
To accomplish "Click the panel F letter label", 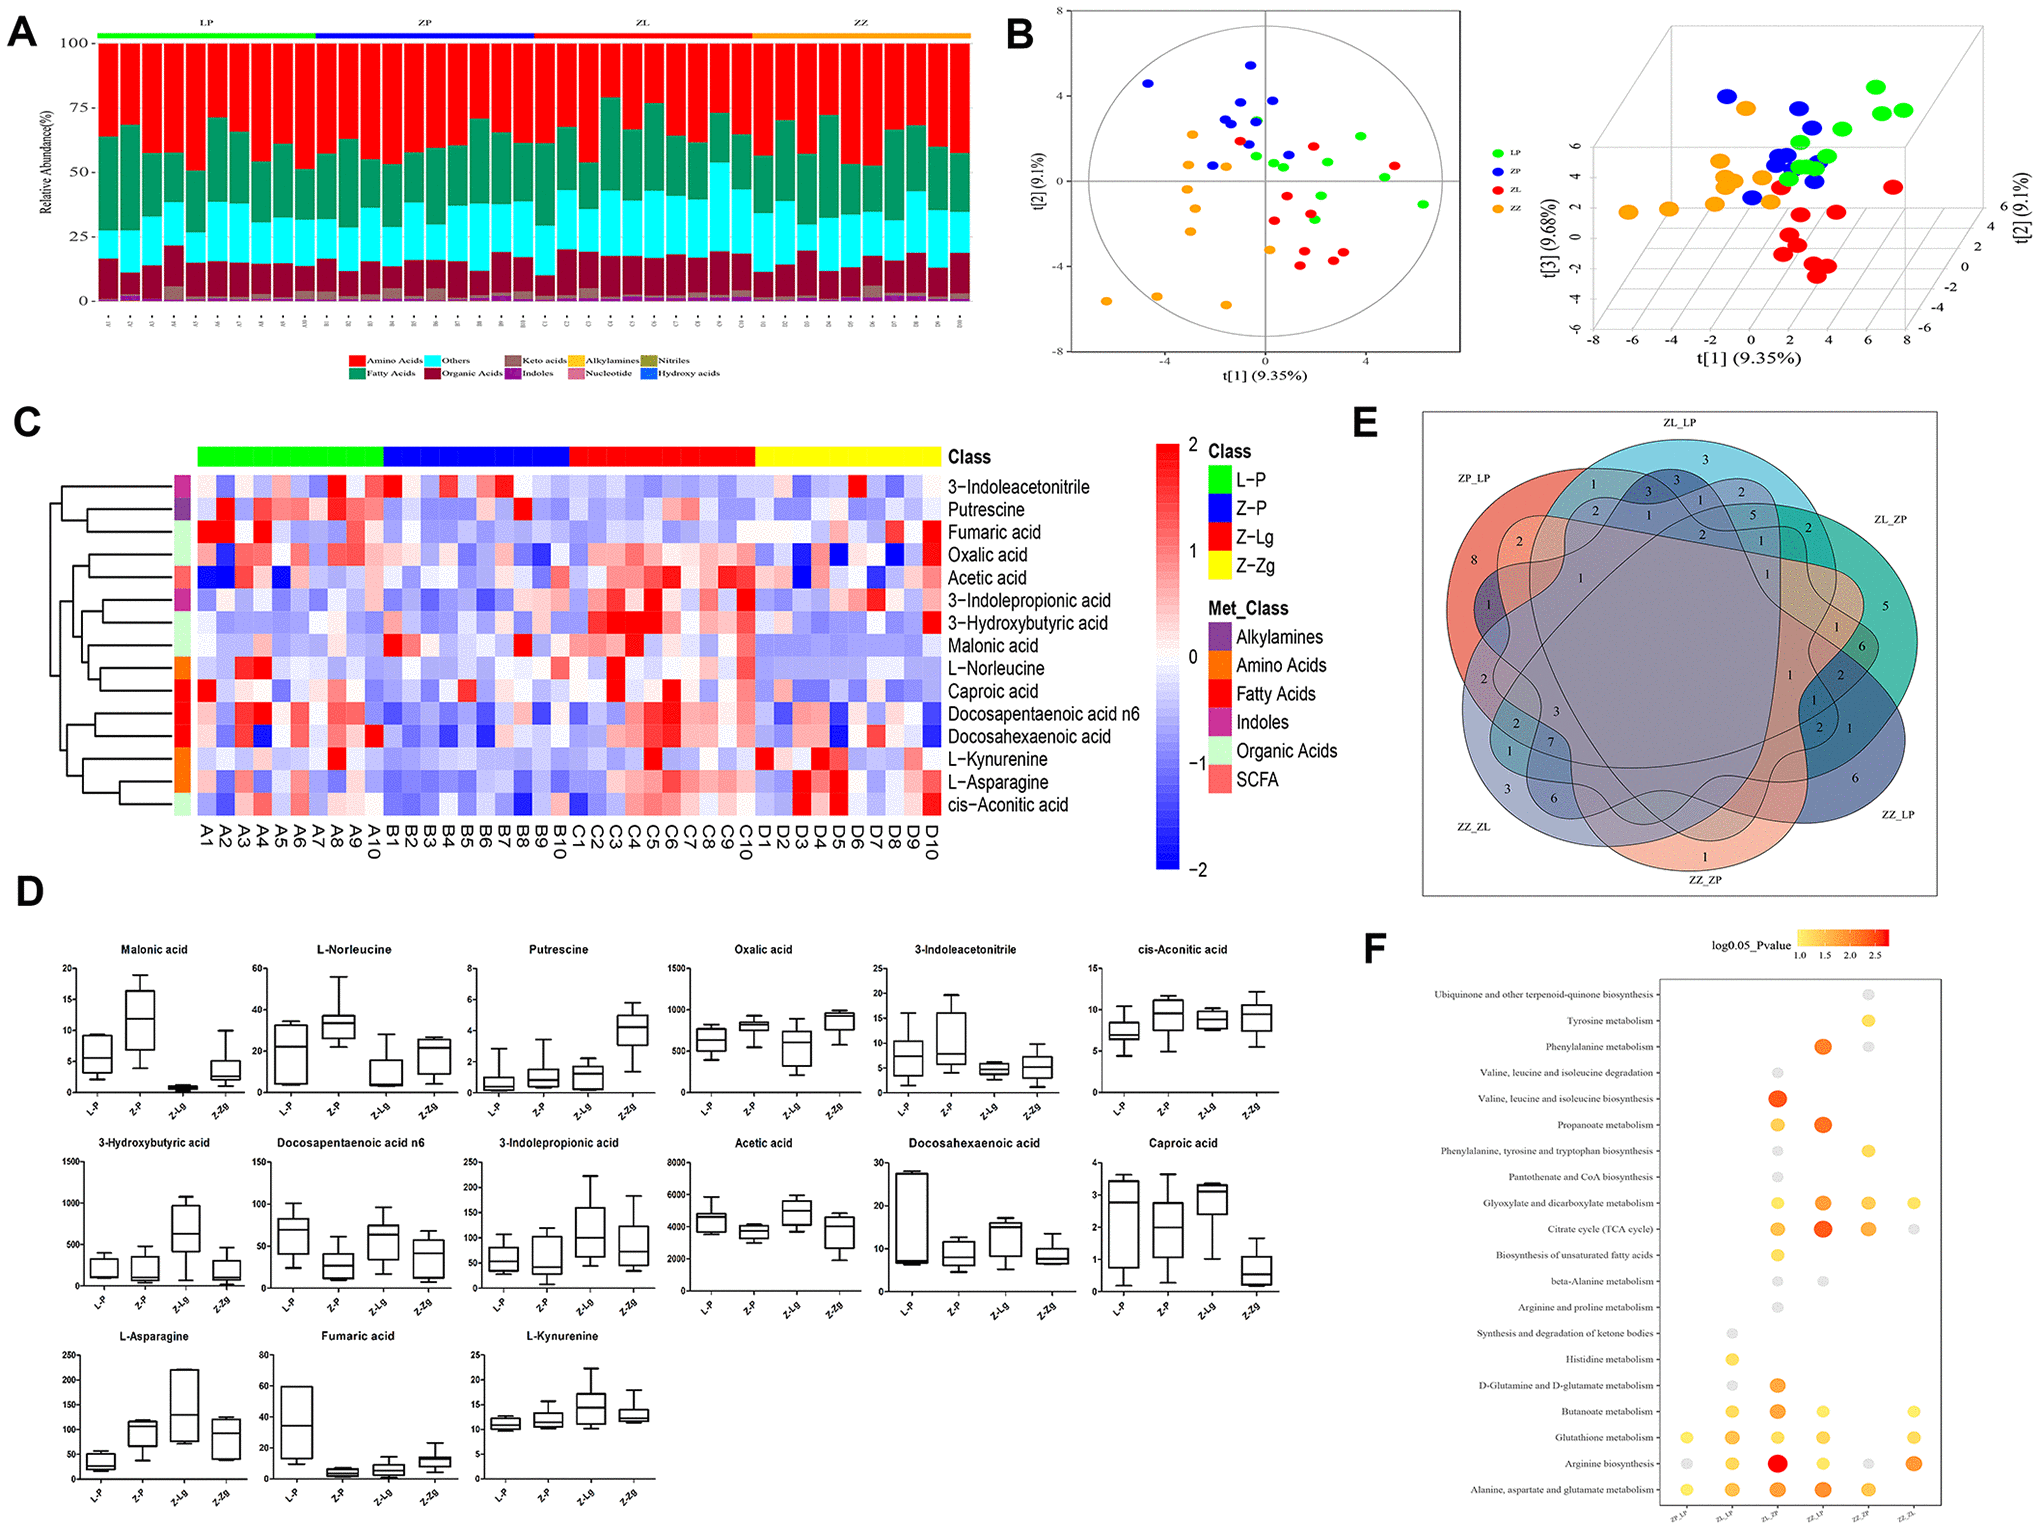I will coord(1375,948).
